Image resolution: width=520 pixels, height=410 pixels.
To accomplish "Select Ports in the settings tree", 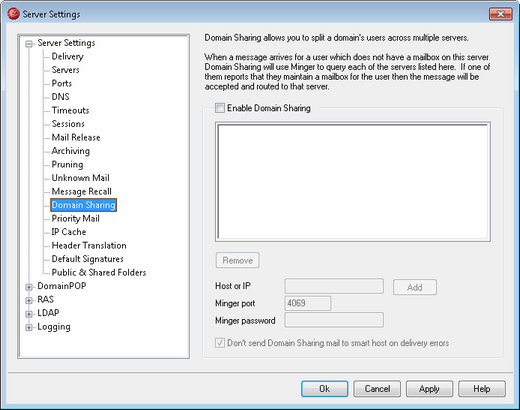I will 62,83.
